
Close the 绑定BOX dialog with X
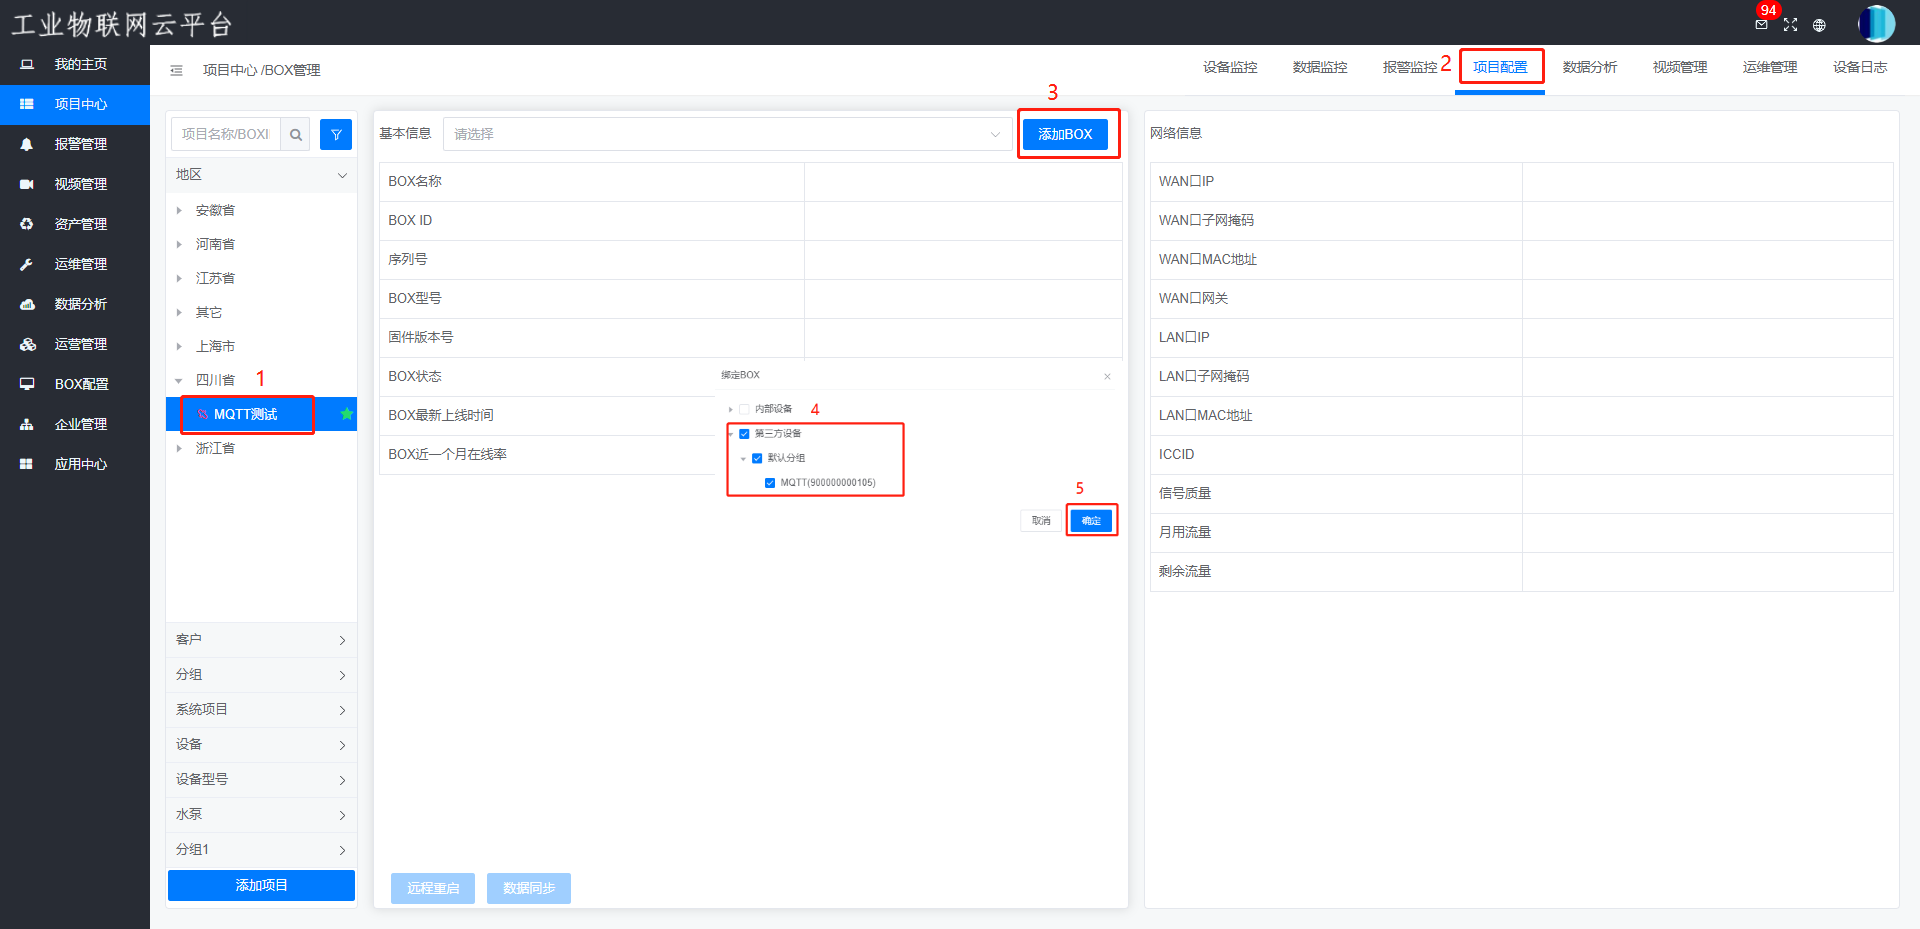click(1107, 376)
